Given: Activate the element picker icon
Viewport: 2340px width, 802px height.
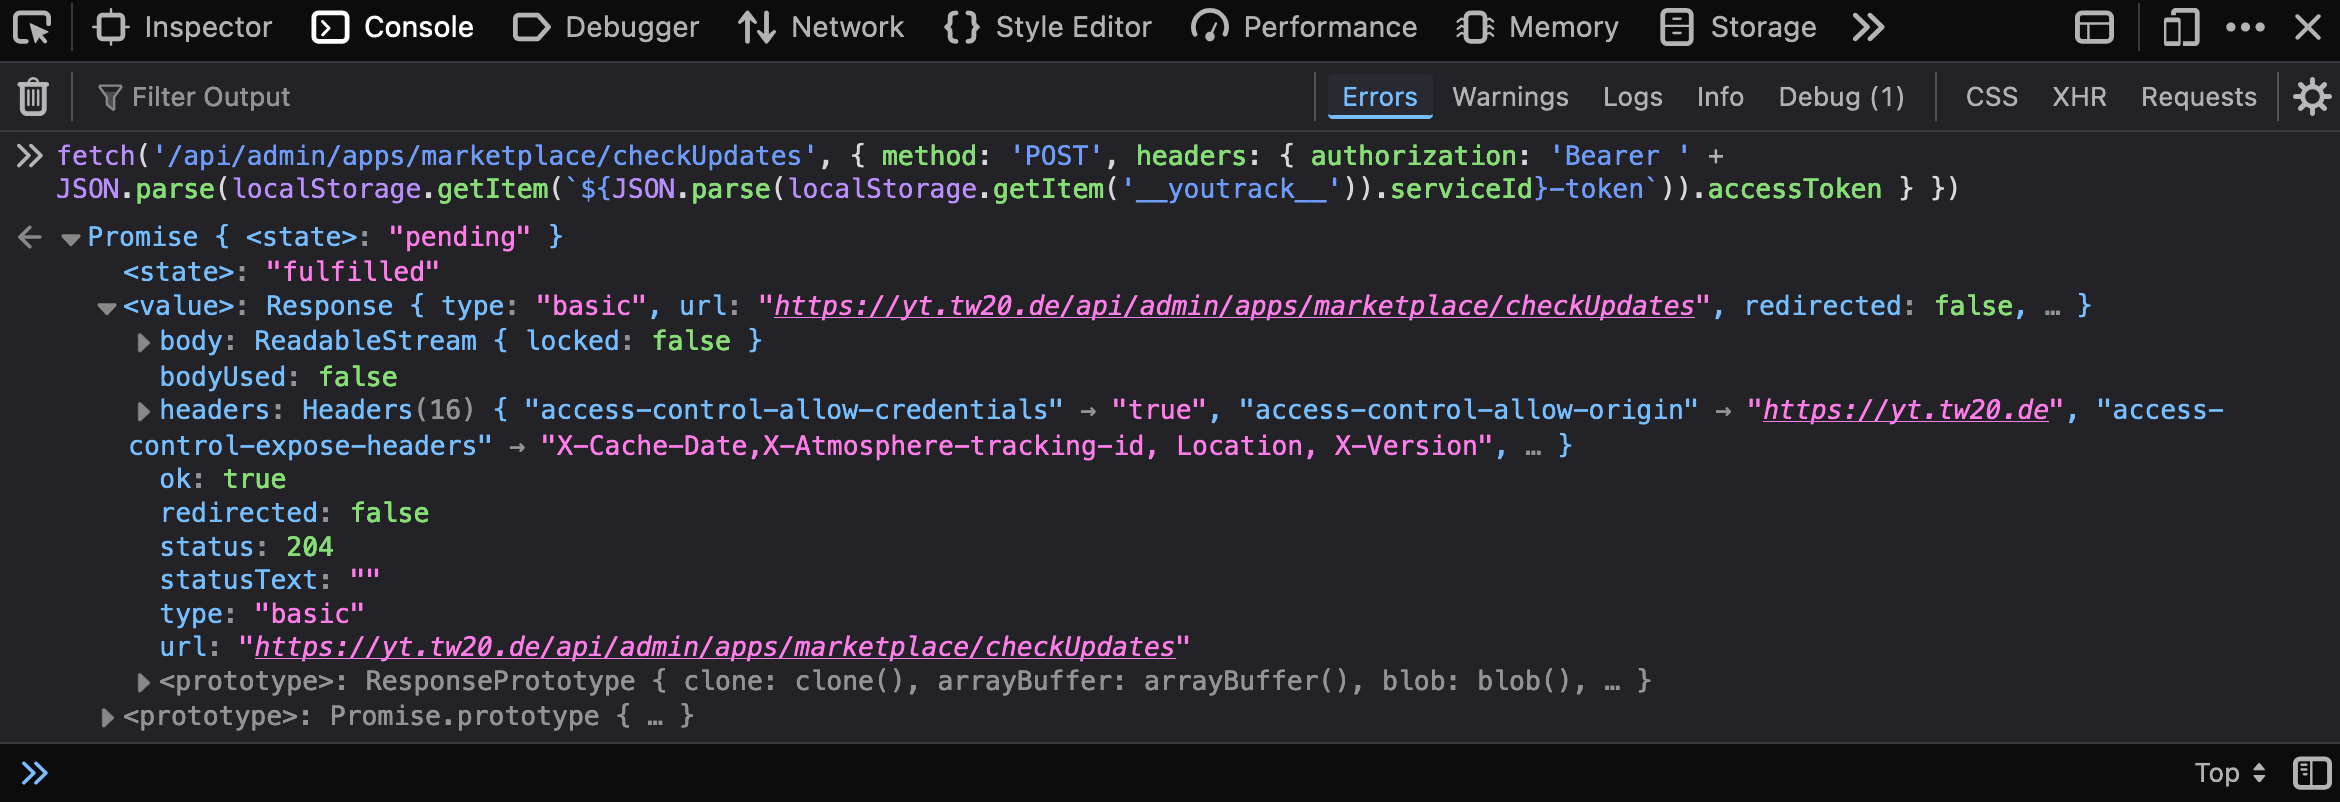Looking at the screenshot, I should coord(32,27).
